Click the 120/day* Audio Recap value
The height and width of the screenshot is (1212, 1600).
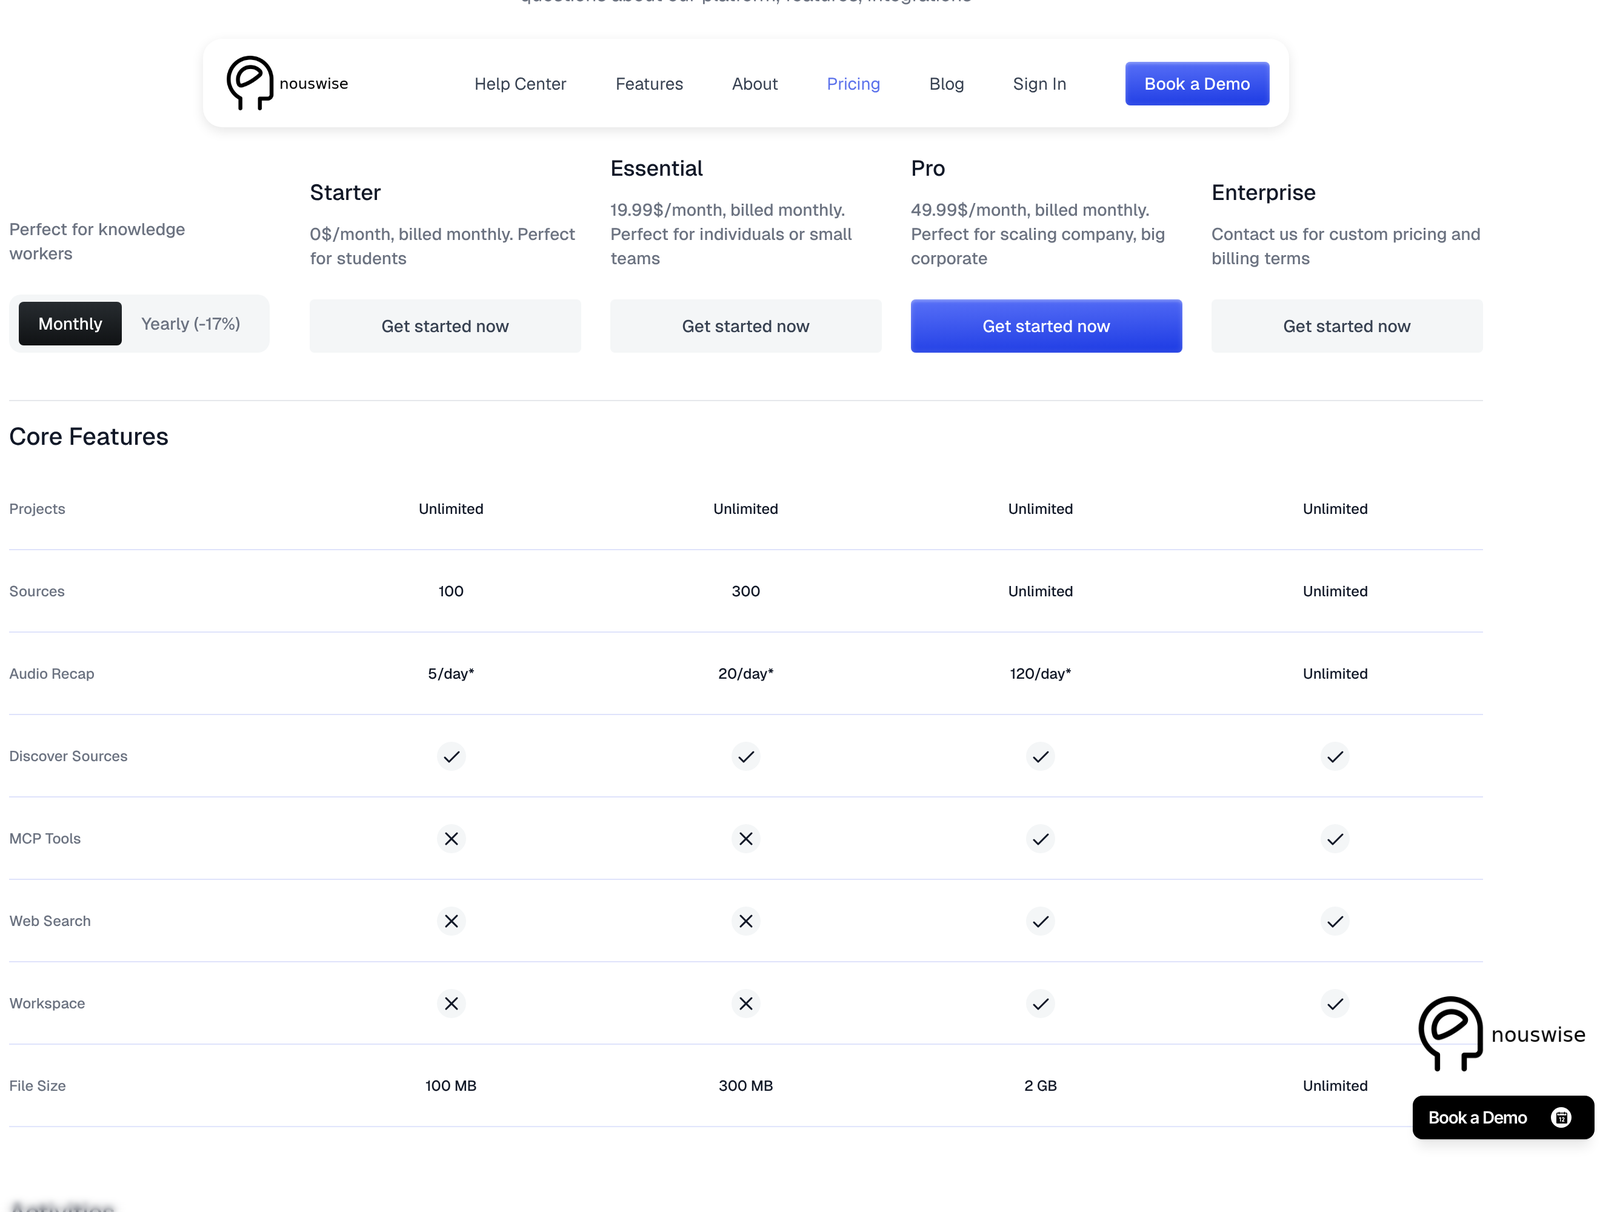tap(1040, 674)
